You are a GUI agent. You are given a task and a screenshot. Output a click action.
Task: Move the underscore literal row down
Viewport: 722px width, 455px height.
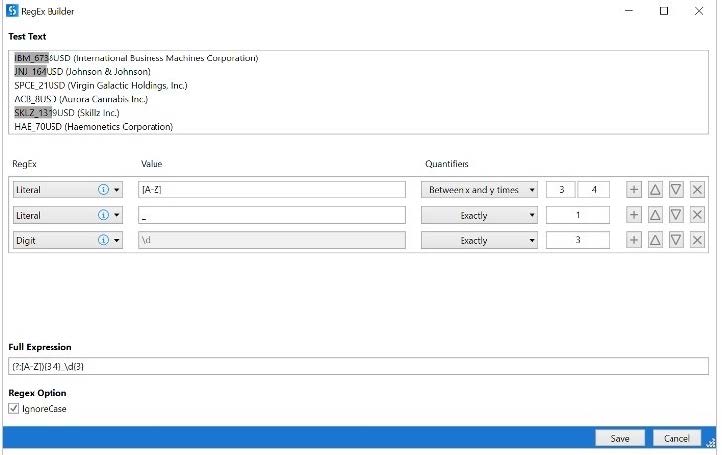[676, 215]
